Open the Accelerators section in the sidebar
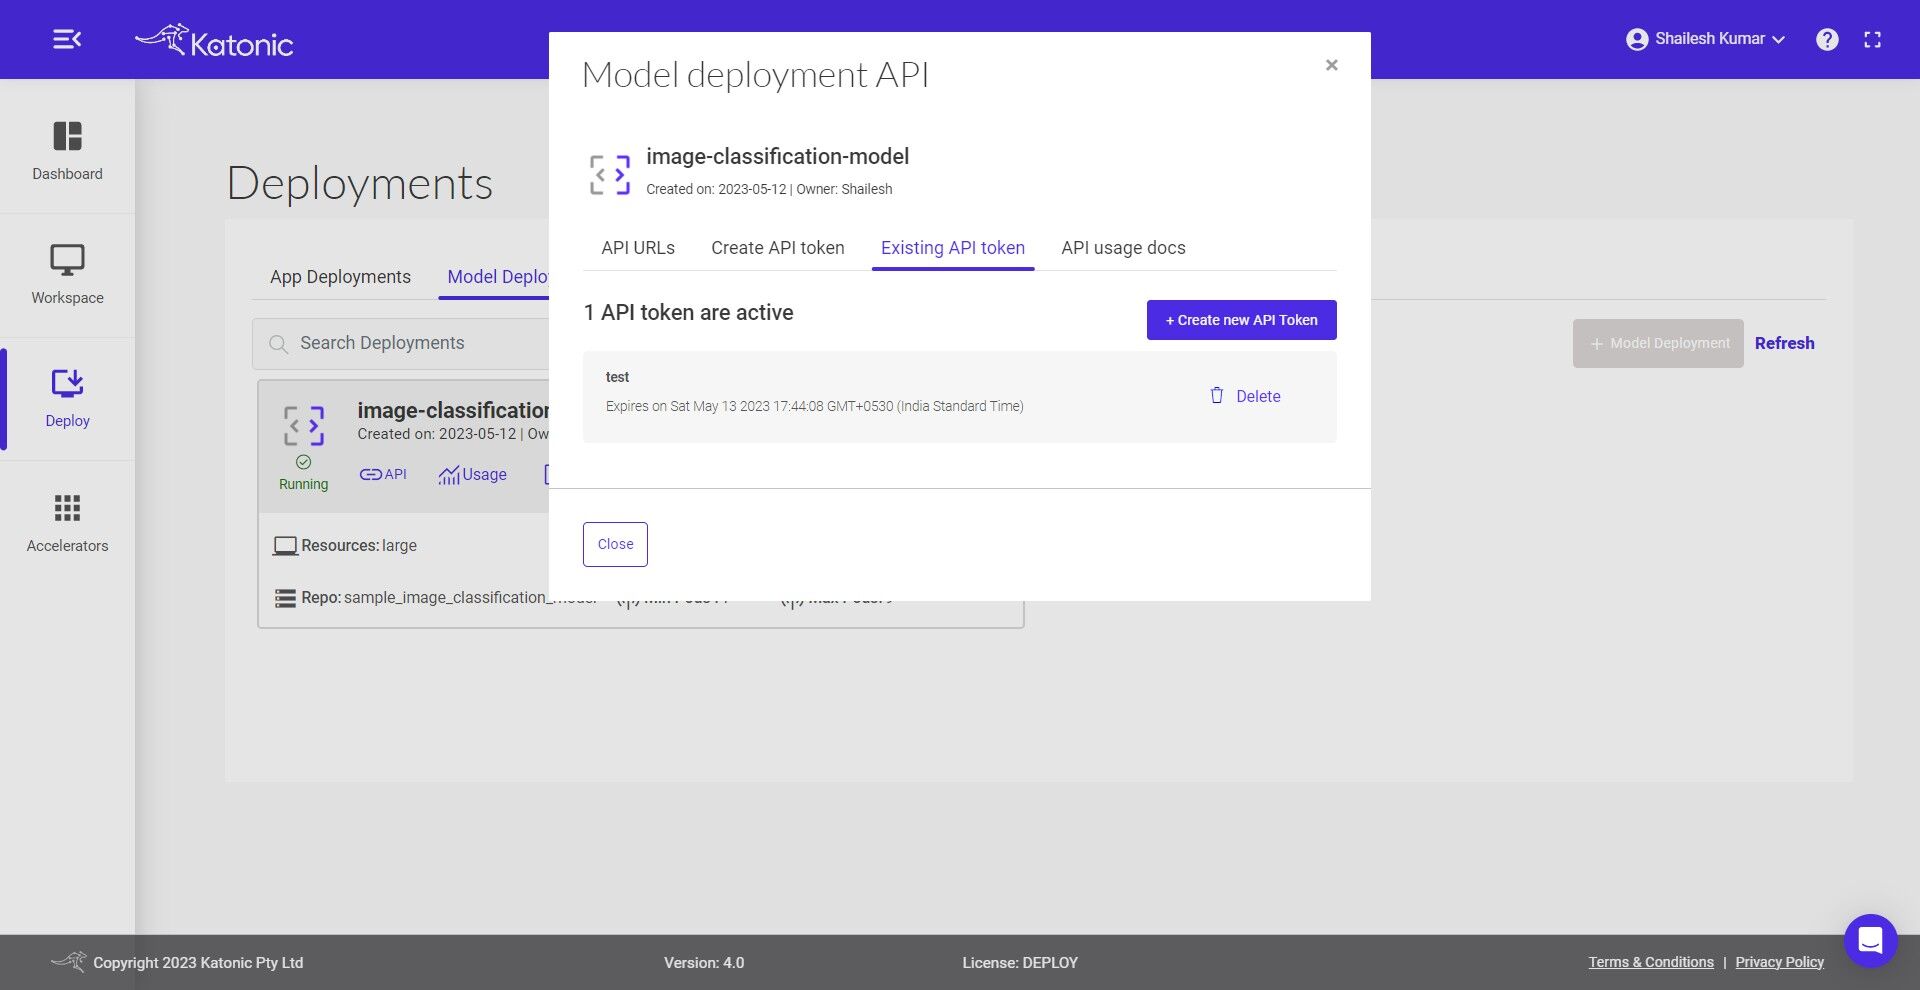Viewport: 1920px width, 990px height. [67, 523]
